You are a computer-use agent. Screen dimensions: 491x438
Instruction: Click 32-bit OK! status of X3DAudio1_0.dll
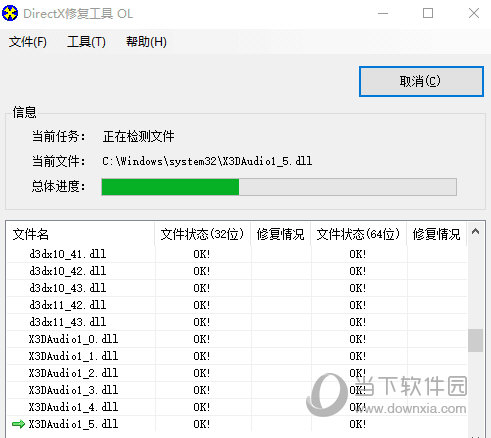point(202,340)
